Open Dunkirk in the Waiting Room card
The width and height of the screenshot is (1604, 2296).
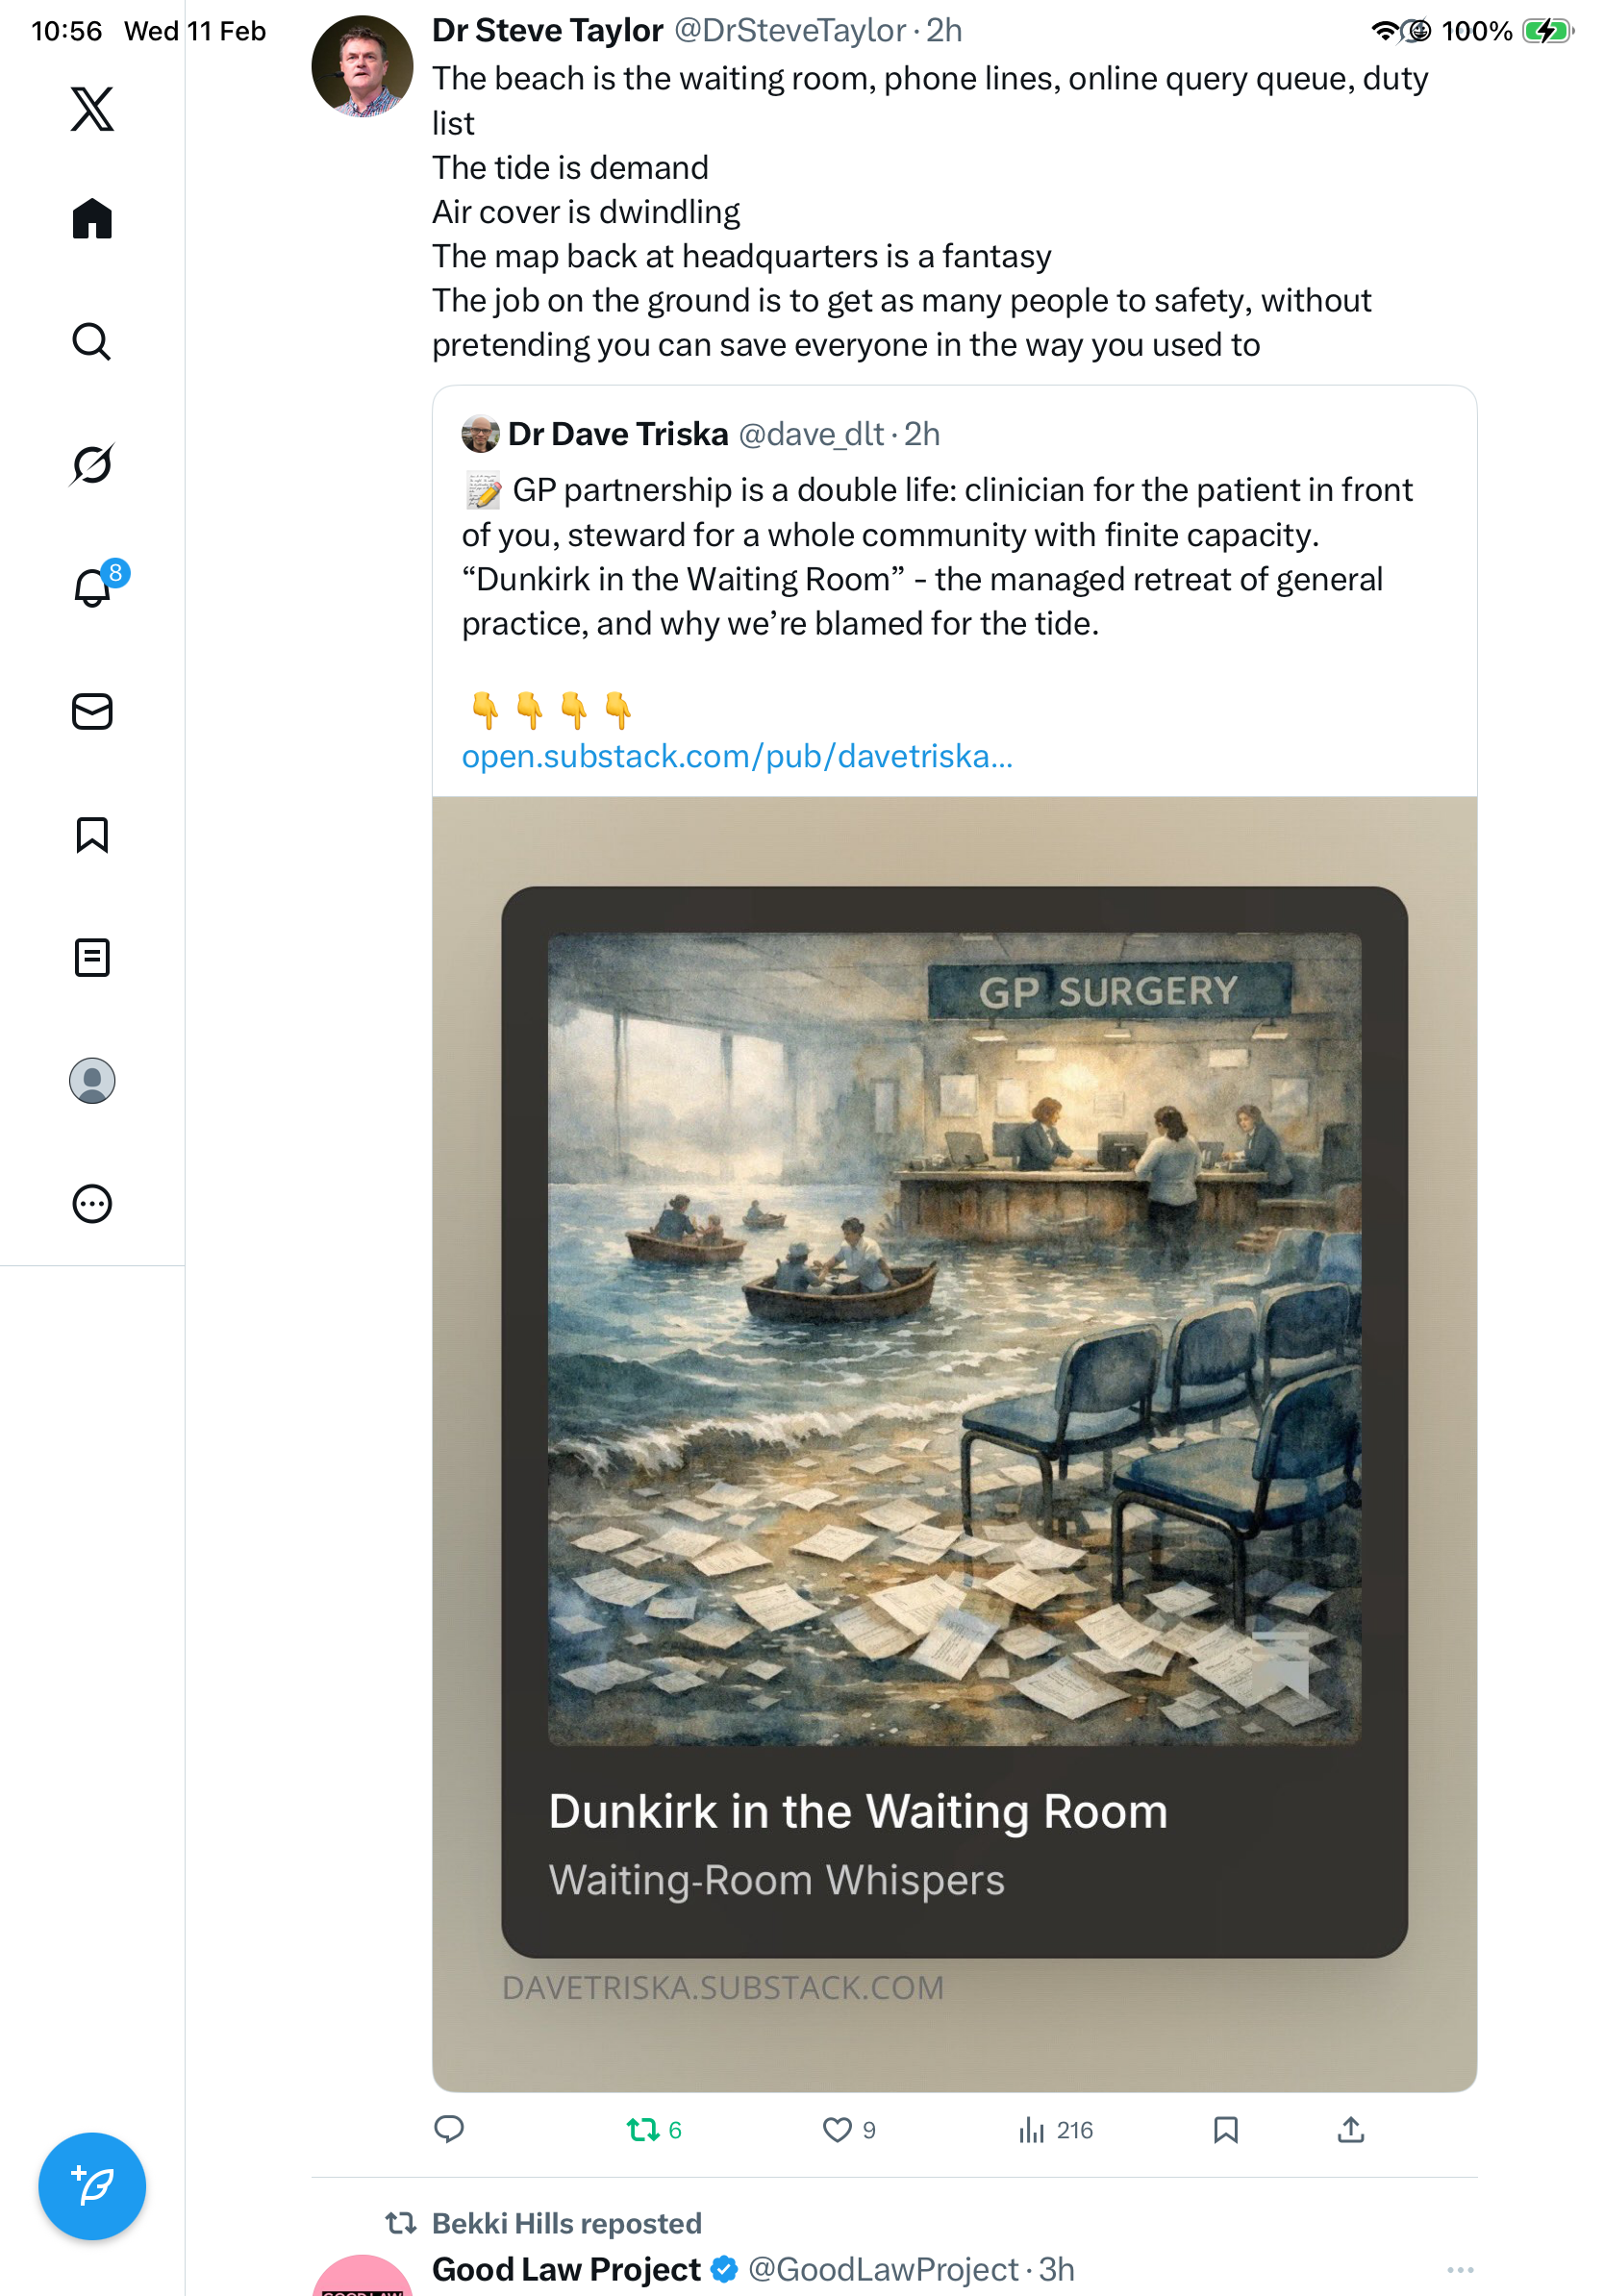[954, 1443]
